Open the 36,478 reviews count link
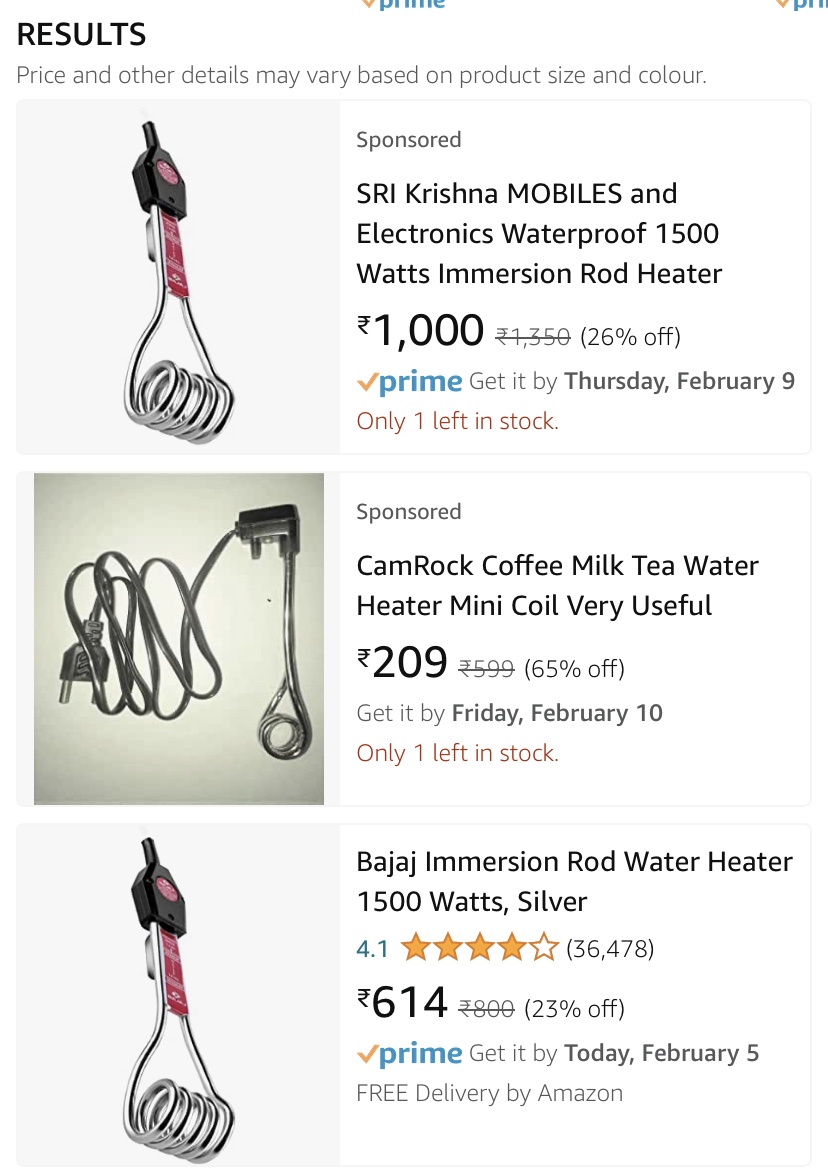The image size is (828, 1174). point(610,949)
